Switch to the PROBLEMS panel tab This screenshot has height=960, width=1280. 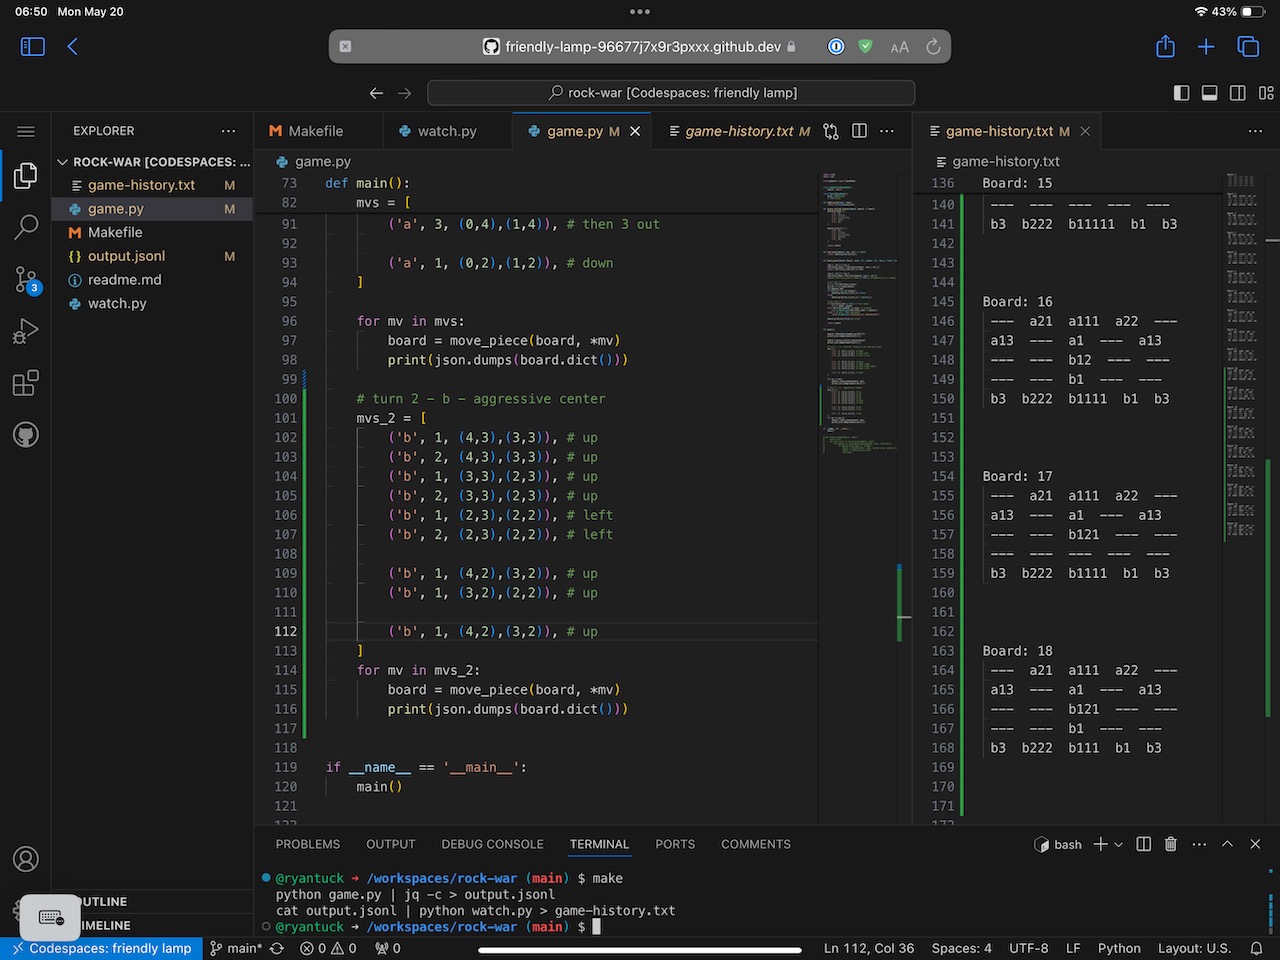(307, 844)
